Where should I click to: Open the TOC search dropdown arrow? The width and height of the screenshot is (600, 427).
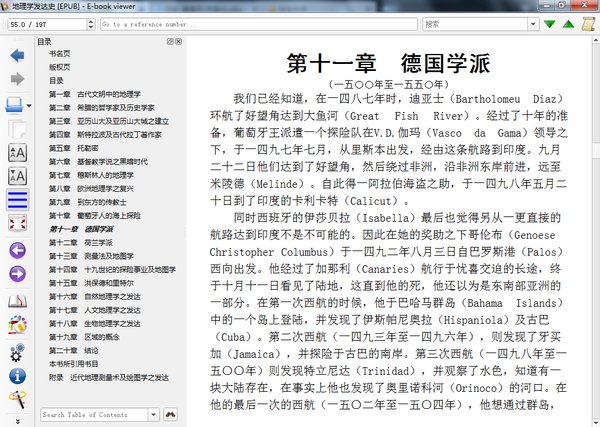pyautogui.click(x=153, y=414)
